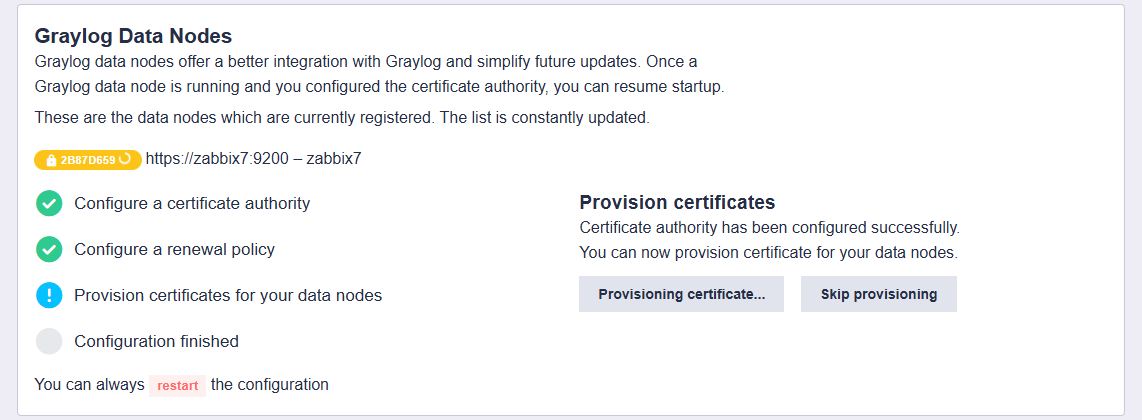The width and height of the screenshot is (1142, 420).
Task: Click the red restart configuration link
Action: [x=178, y=386]
